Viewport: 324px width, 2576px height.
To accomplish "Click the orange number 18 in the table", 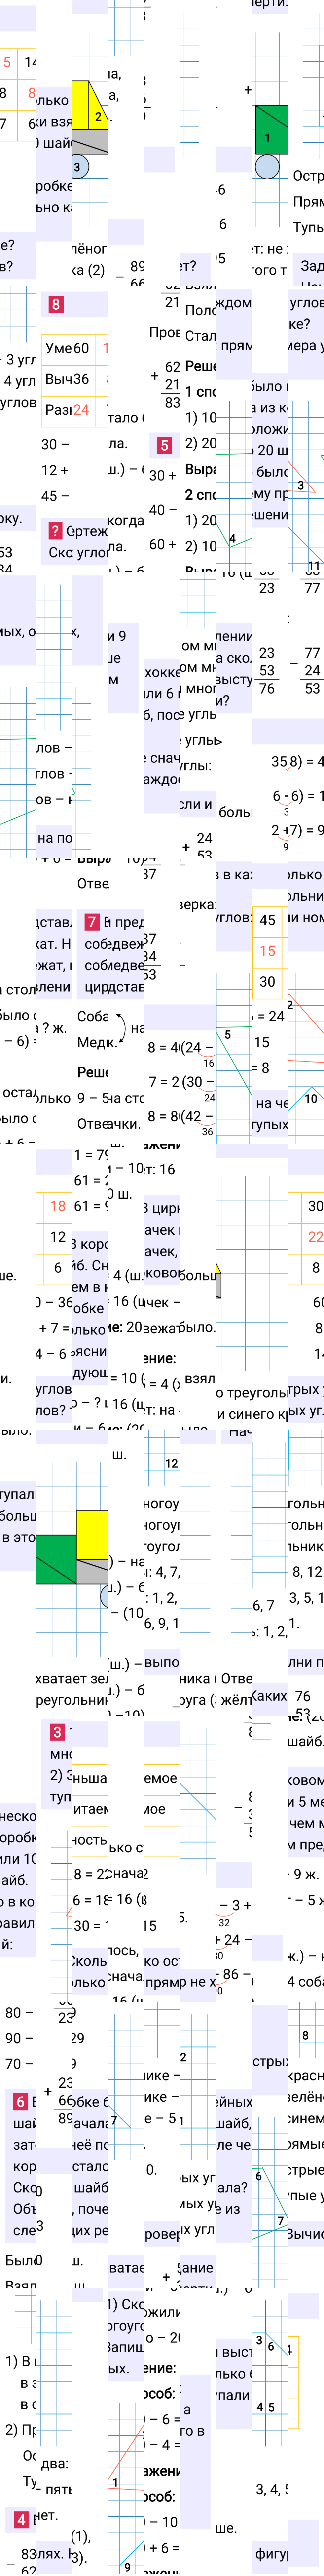I will click(58, 1206).
